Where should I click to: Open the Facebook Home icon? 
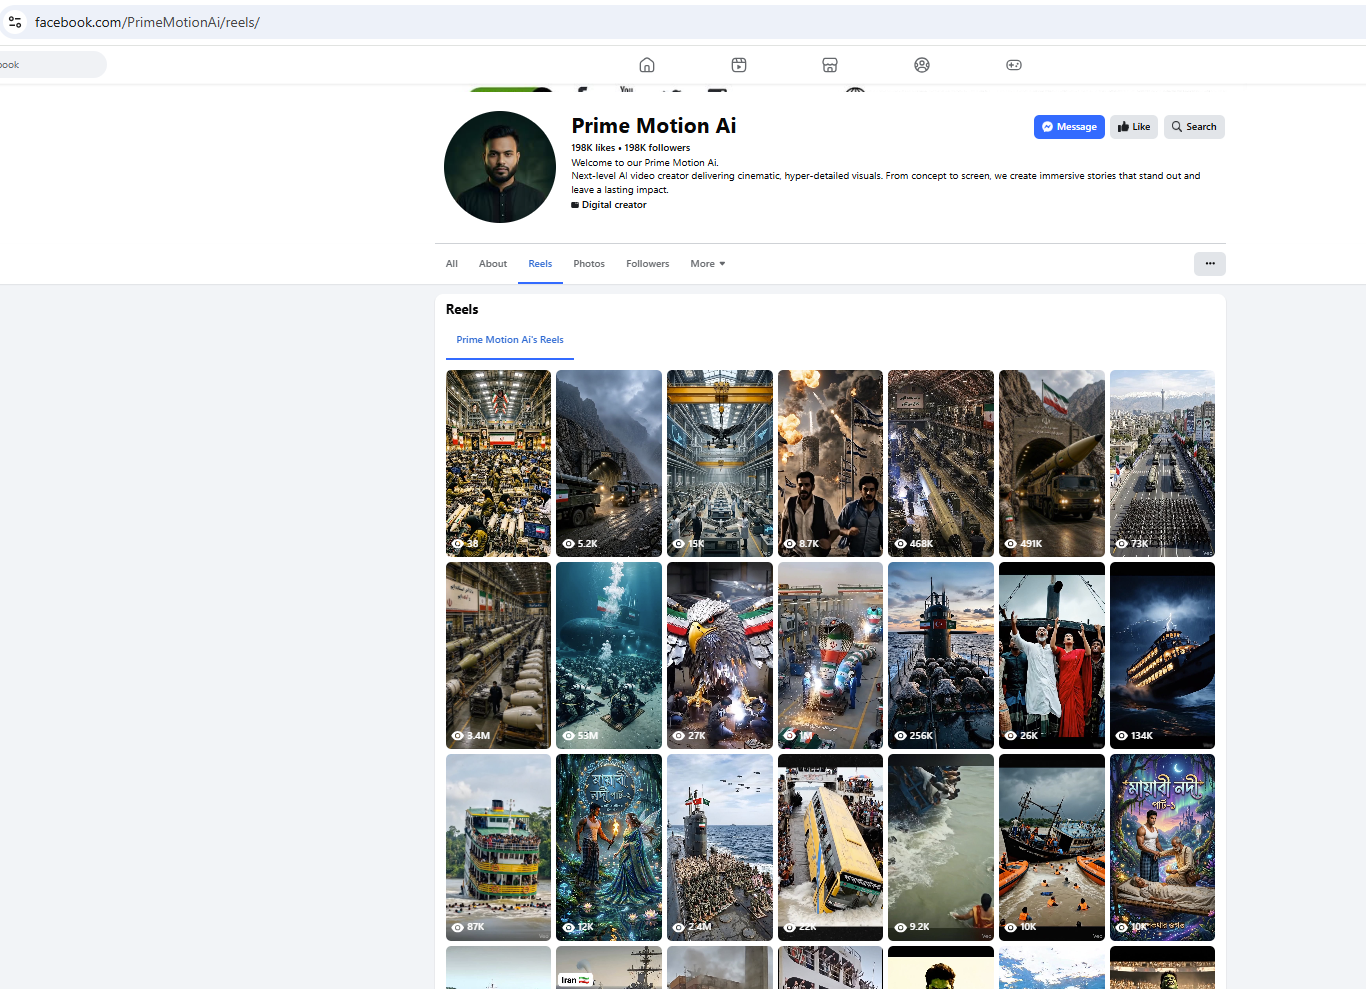coord(647,65)
